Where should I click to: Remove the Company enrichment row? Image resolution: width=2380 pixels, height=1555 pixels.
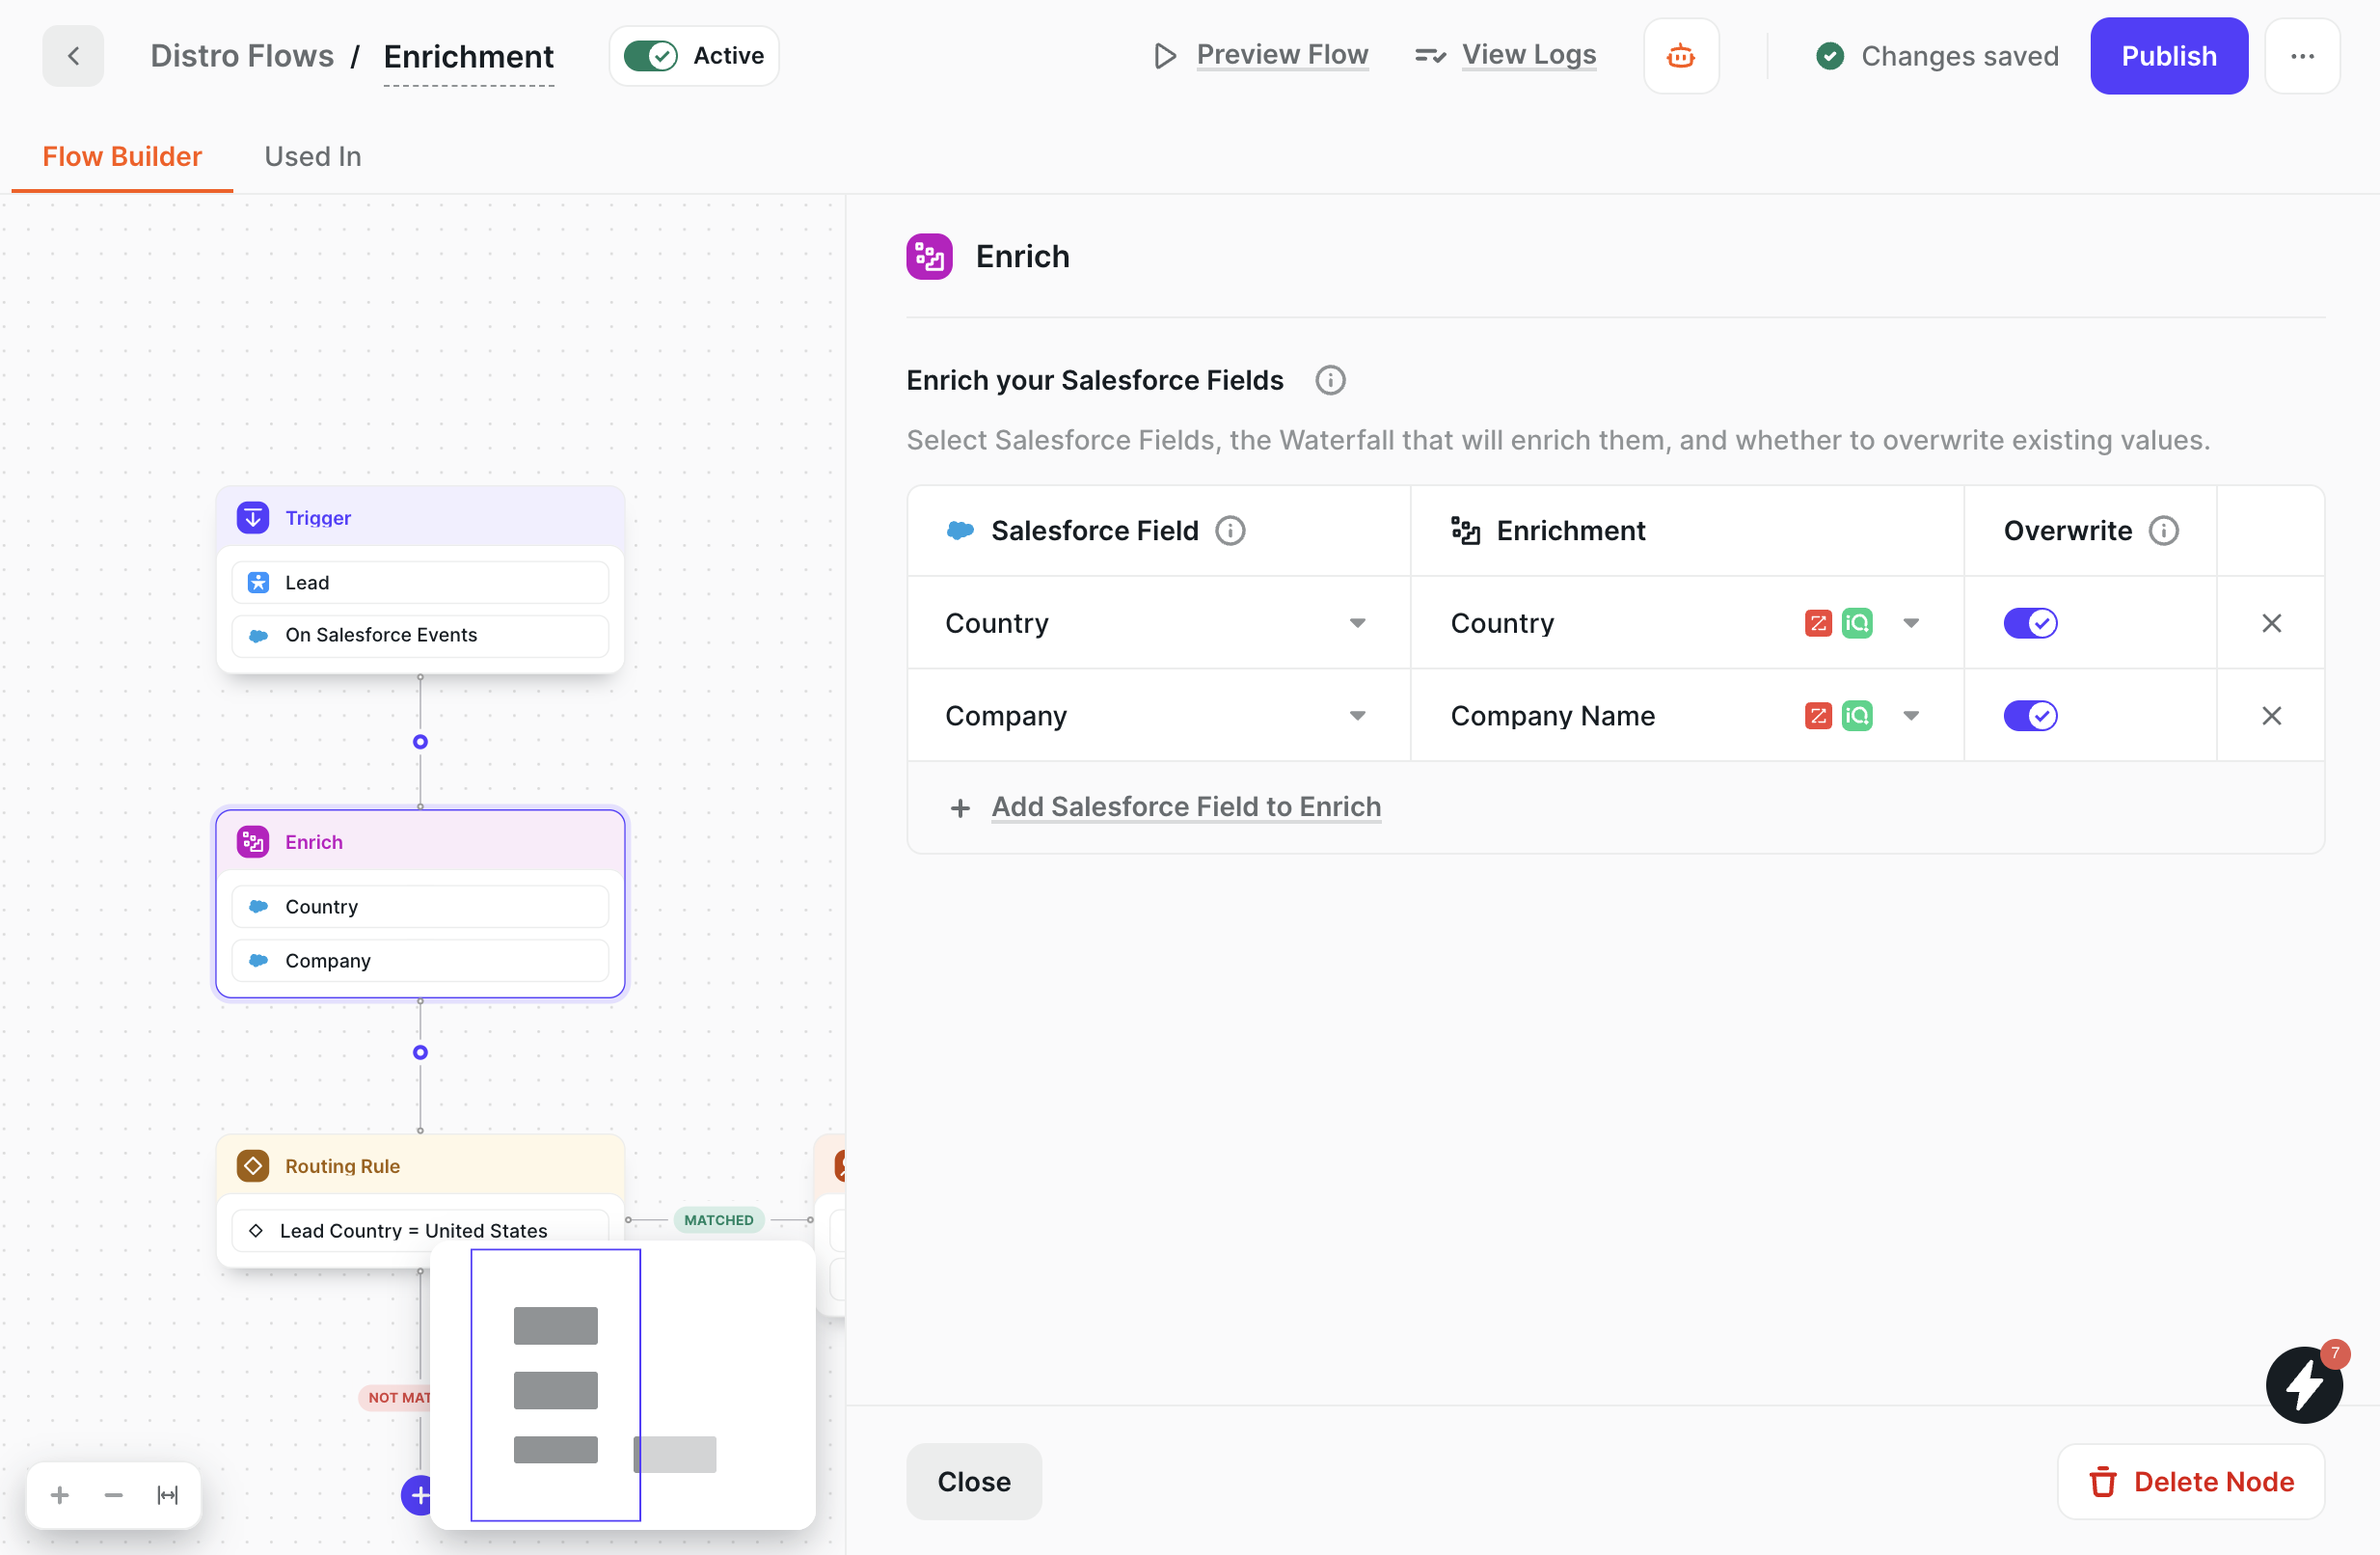[x=2270, y=715]
